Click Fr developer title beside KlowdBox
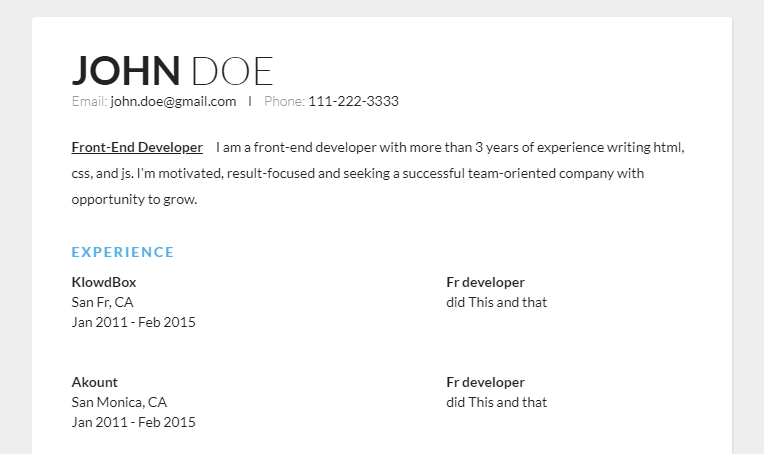764x454 pixels. point(485,282)
